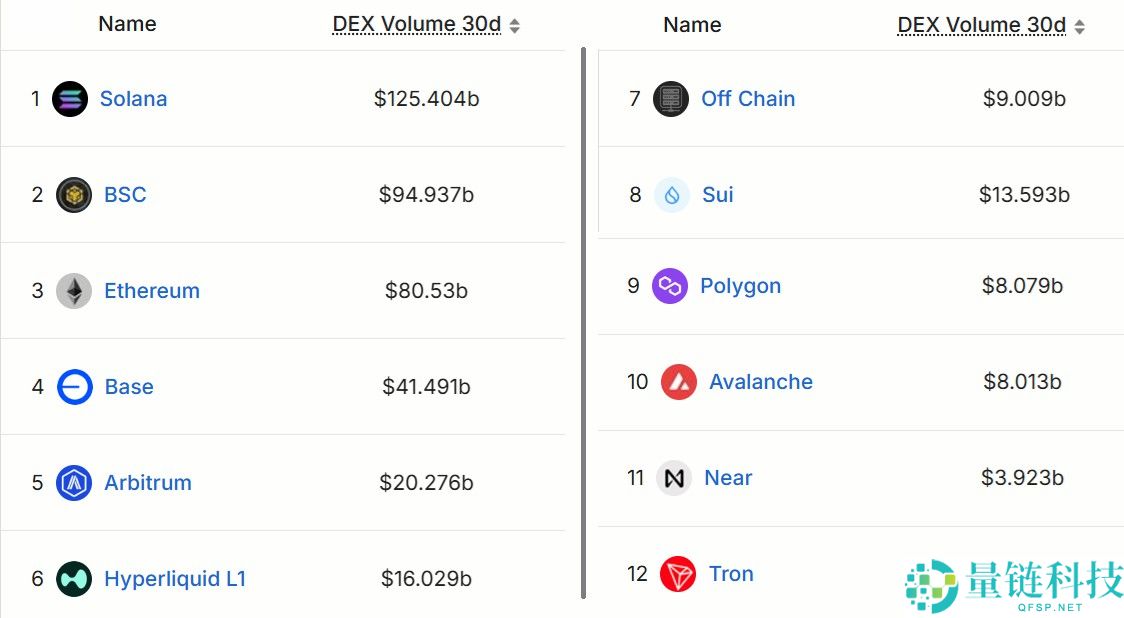
Task: Click the Near protocol logo icon
Action: tap(675, 477)
